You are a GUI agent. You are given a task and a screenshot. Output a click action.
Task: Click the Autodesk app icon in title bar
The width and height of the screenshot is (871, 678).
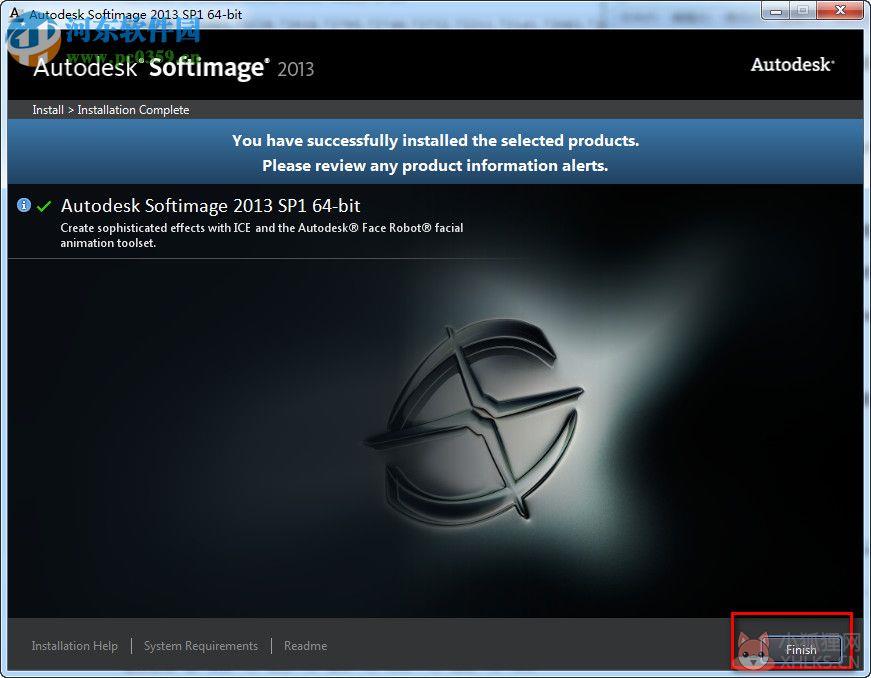pos(15,12)
